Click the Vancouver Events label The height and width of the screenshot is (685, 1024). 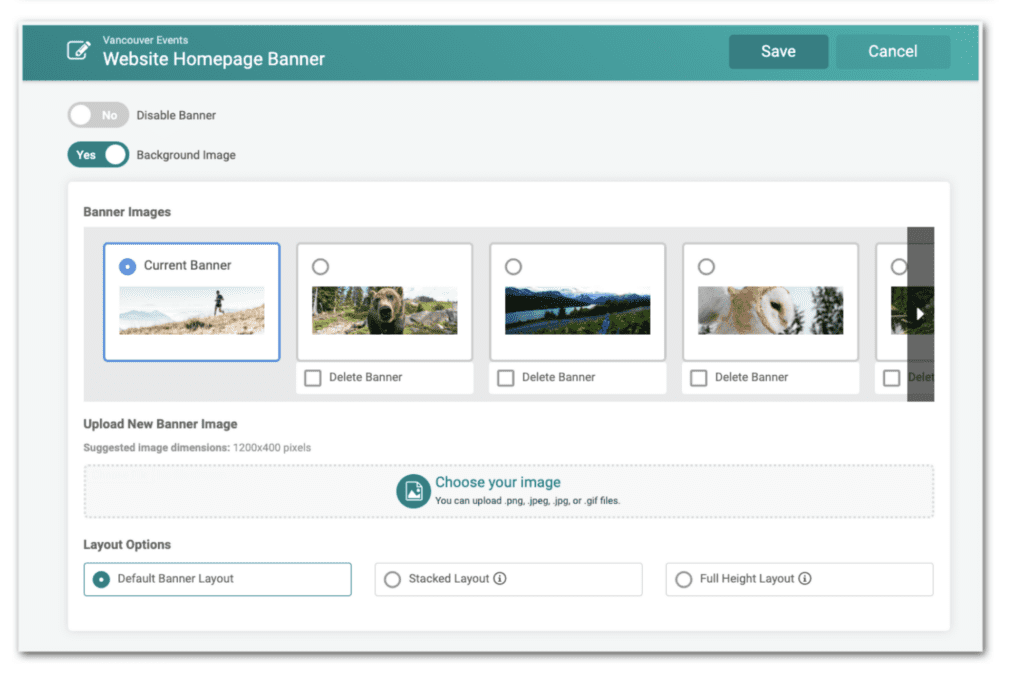pyautogui.click(x=145, y=40)
